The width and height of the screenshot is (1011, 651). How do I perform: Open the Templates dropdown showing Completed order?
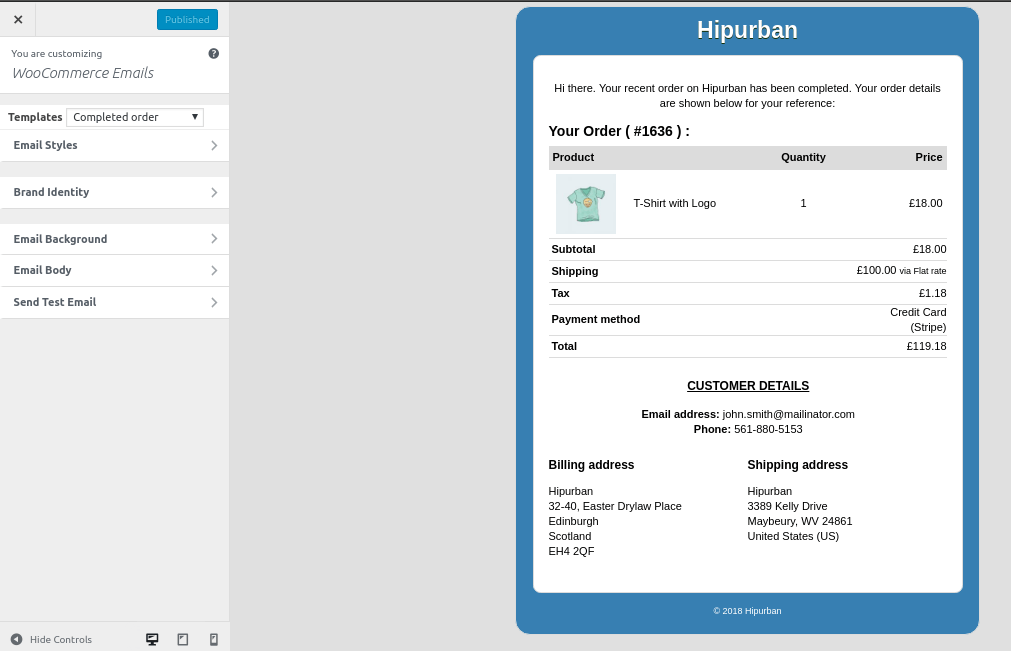click(x=135, y=117)
